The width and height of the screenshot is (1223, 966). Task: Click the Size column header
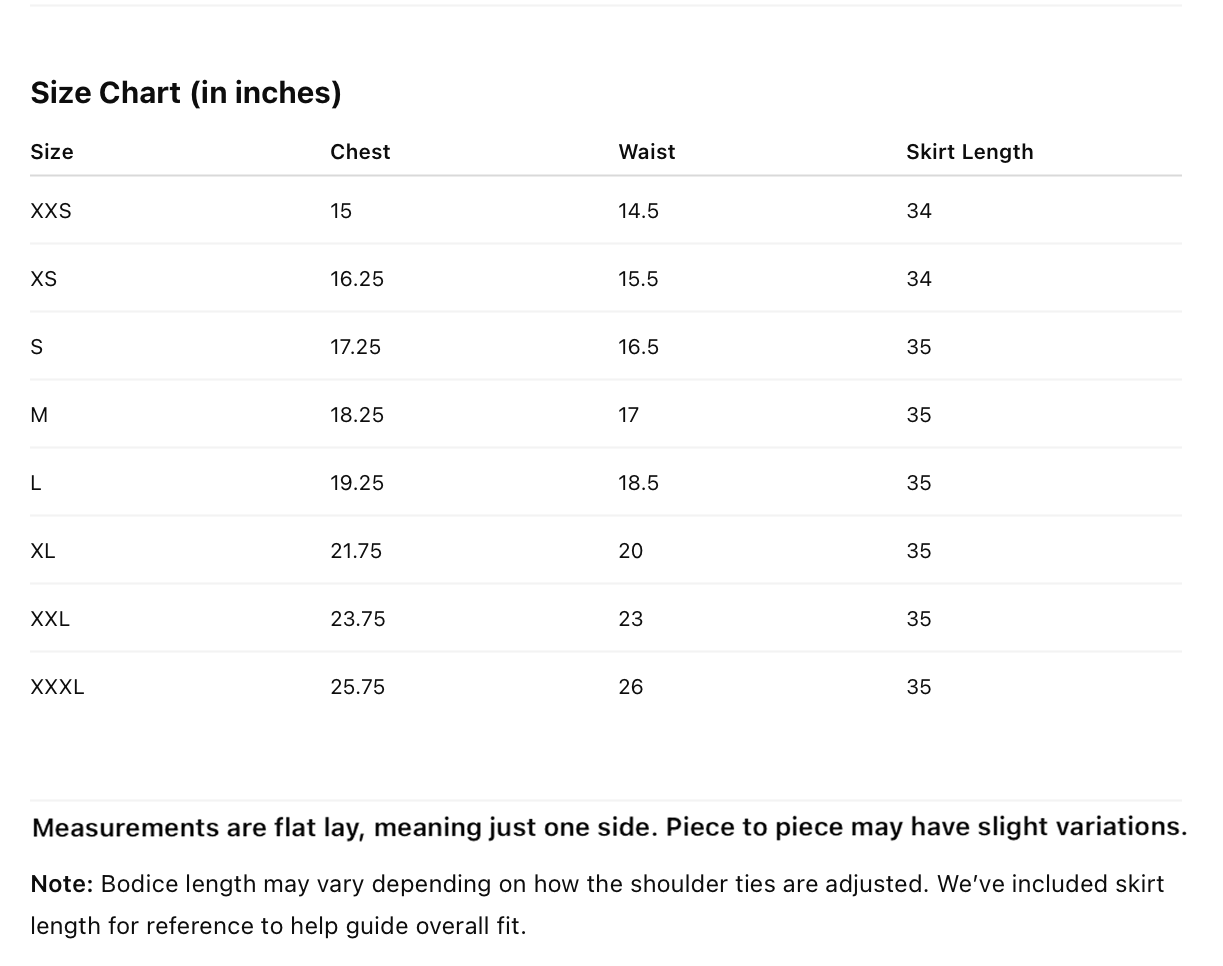pyautogui.click(x=52, y=152)
